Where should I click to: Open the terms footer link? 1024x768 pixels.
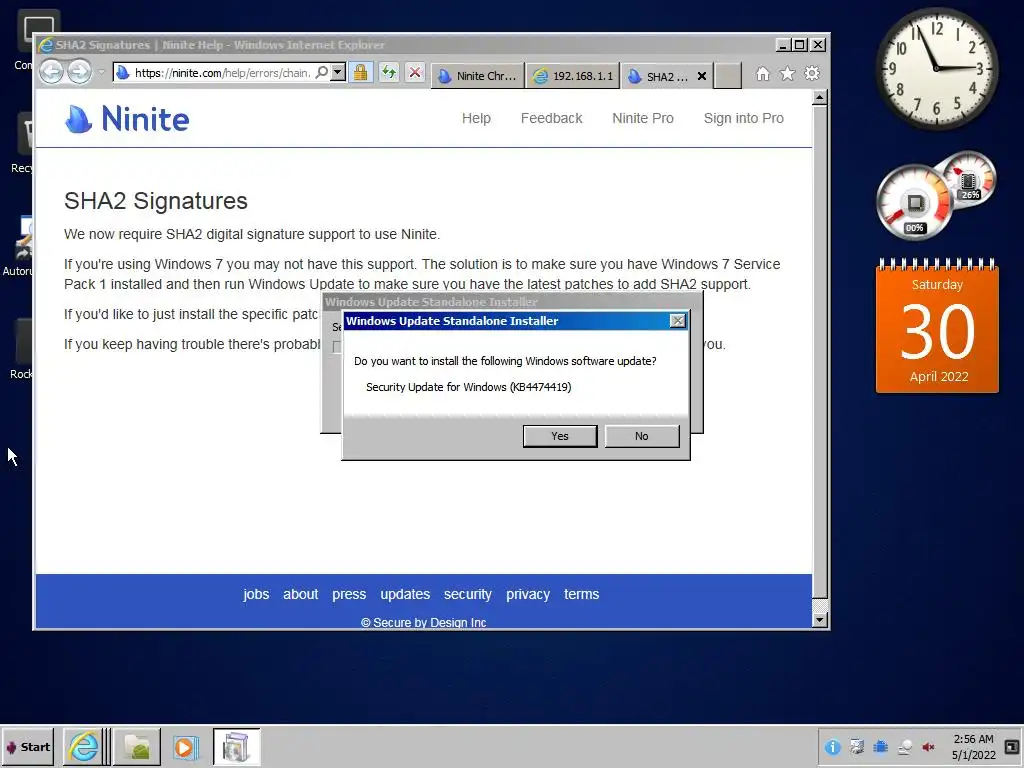pos(581,594)
